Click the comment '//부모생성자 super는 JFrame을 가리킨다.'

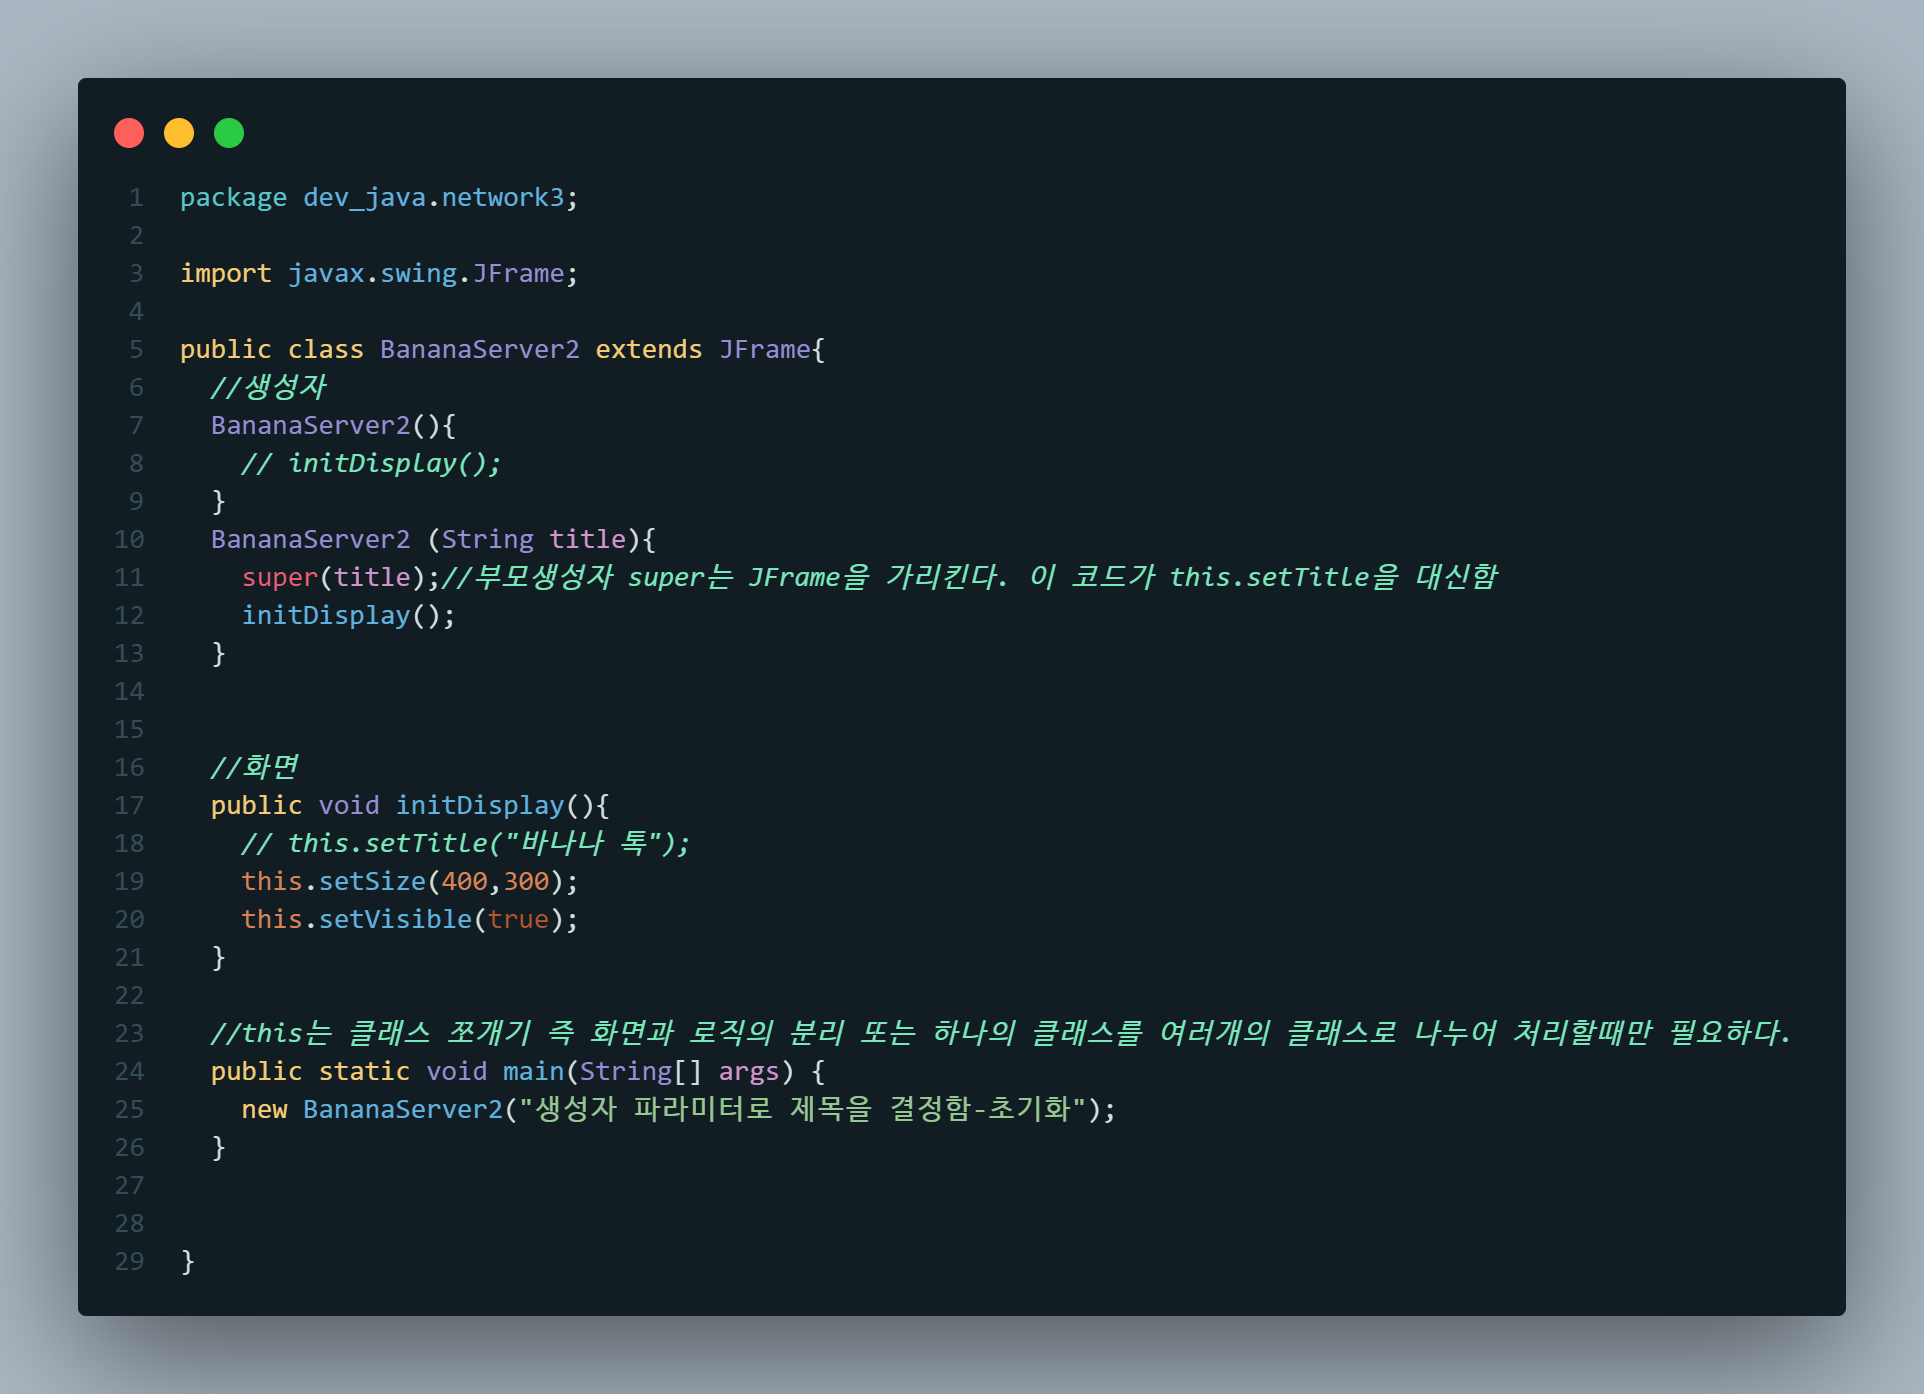pos(725,577)
